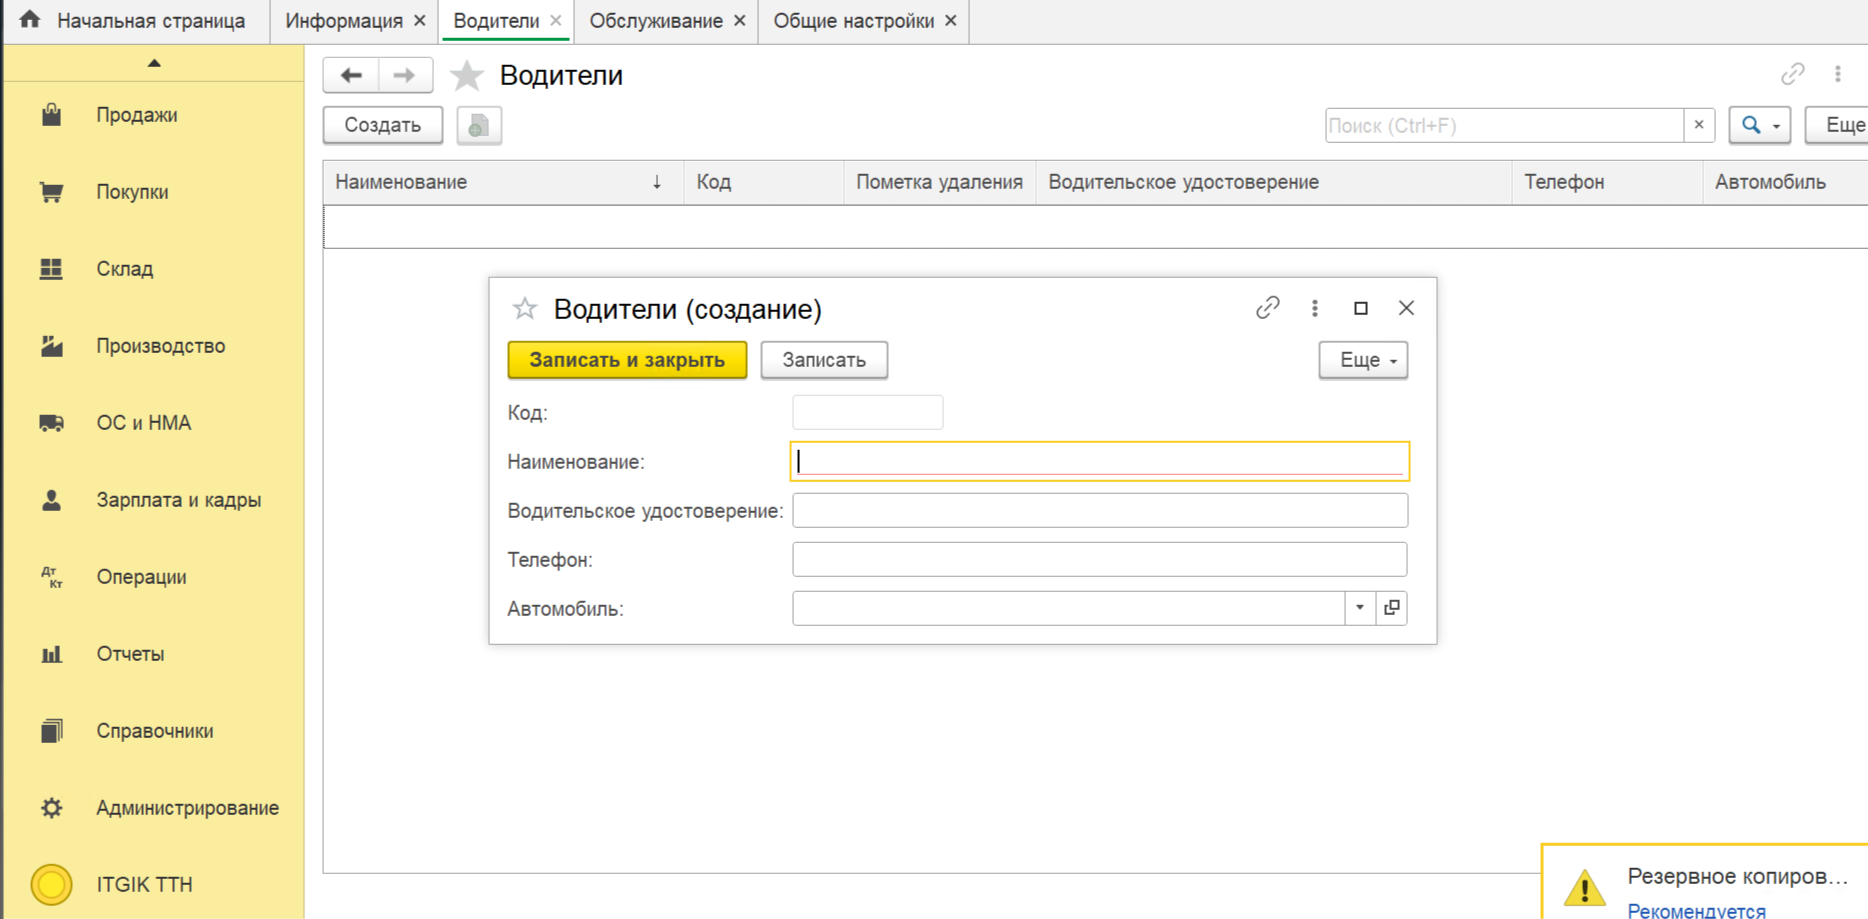Switch to the Общие настройки tab
This screenshot has width=1868, height=919.
click(853, 21)
